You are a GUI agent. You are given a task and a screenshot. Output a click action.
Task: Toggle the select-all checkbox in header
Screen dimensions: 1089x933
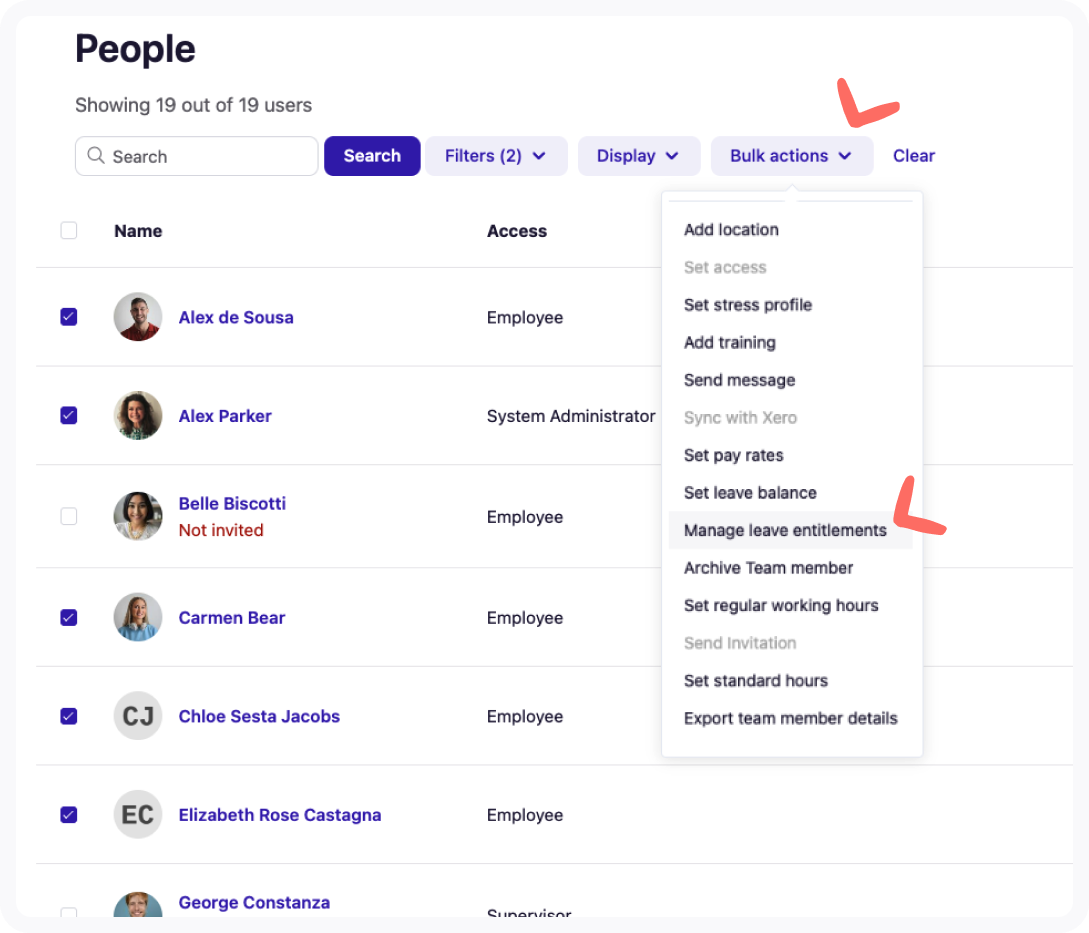pyautogui.click(x=69, y=231)
